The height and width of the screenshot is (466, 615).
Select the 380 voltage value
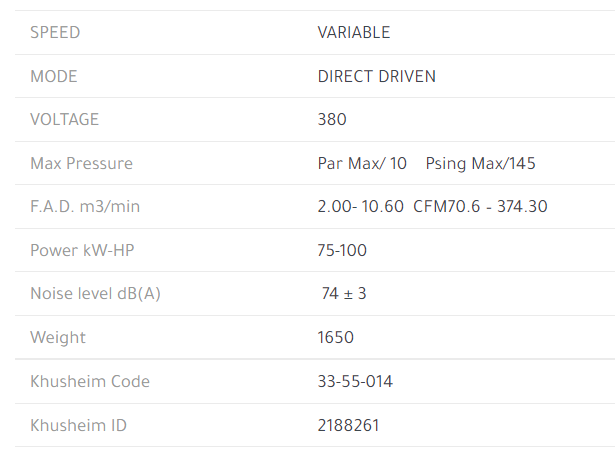[x=332, y=120]
